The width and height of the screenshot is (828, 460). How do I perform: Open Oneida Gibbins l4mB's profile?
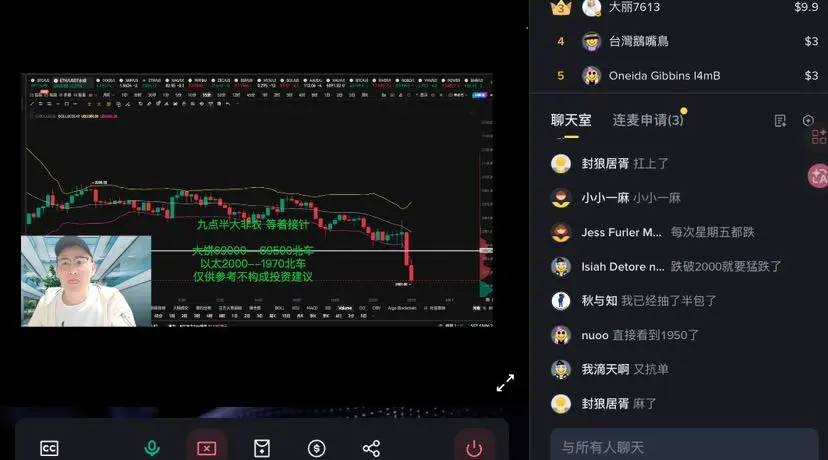[664, 76]
